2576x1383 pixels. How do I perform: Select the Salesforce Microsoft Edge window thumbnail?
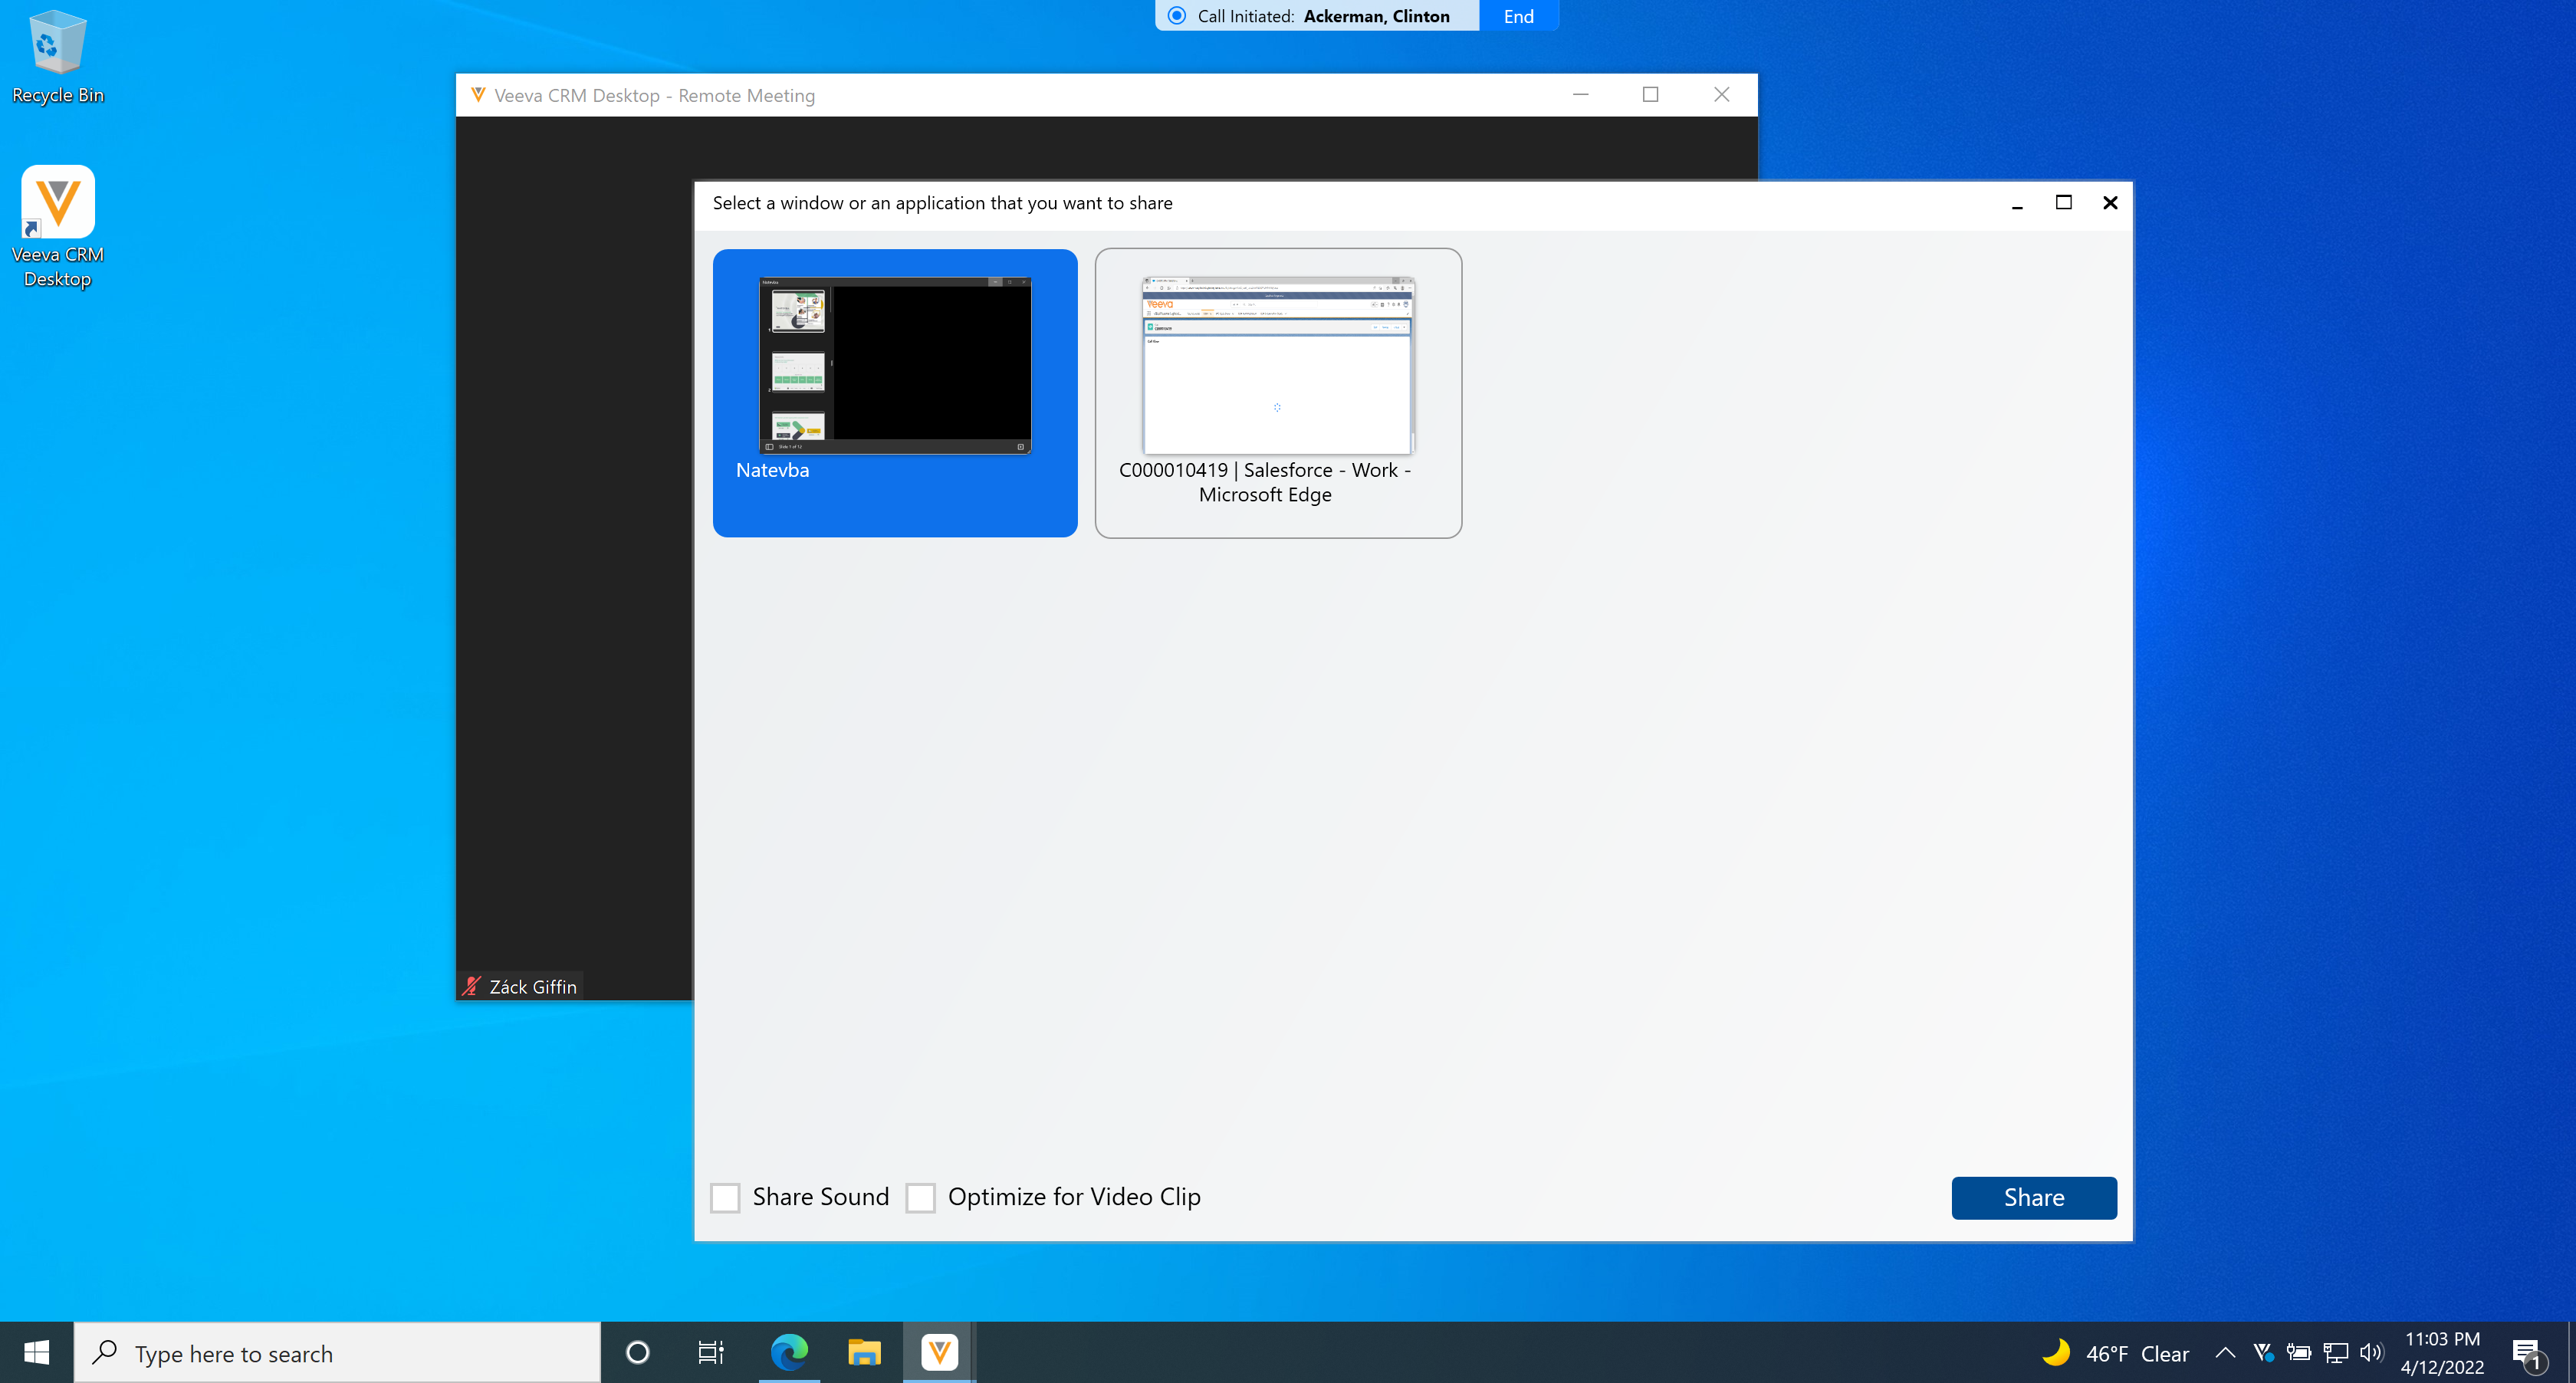pos(1277,392)
